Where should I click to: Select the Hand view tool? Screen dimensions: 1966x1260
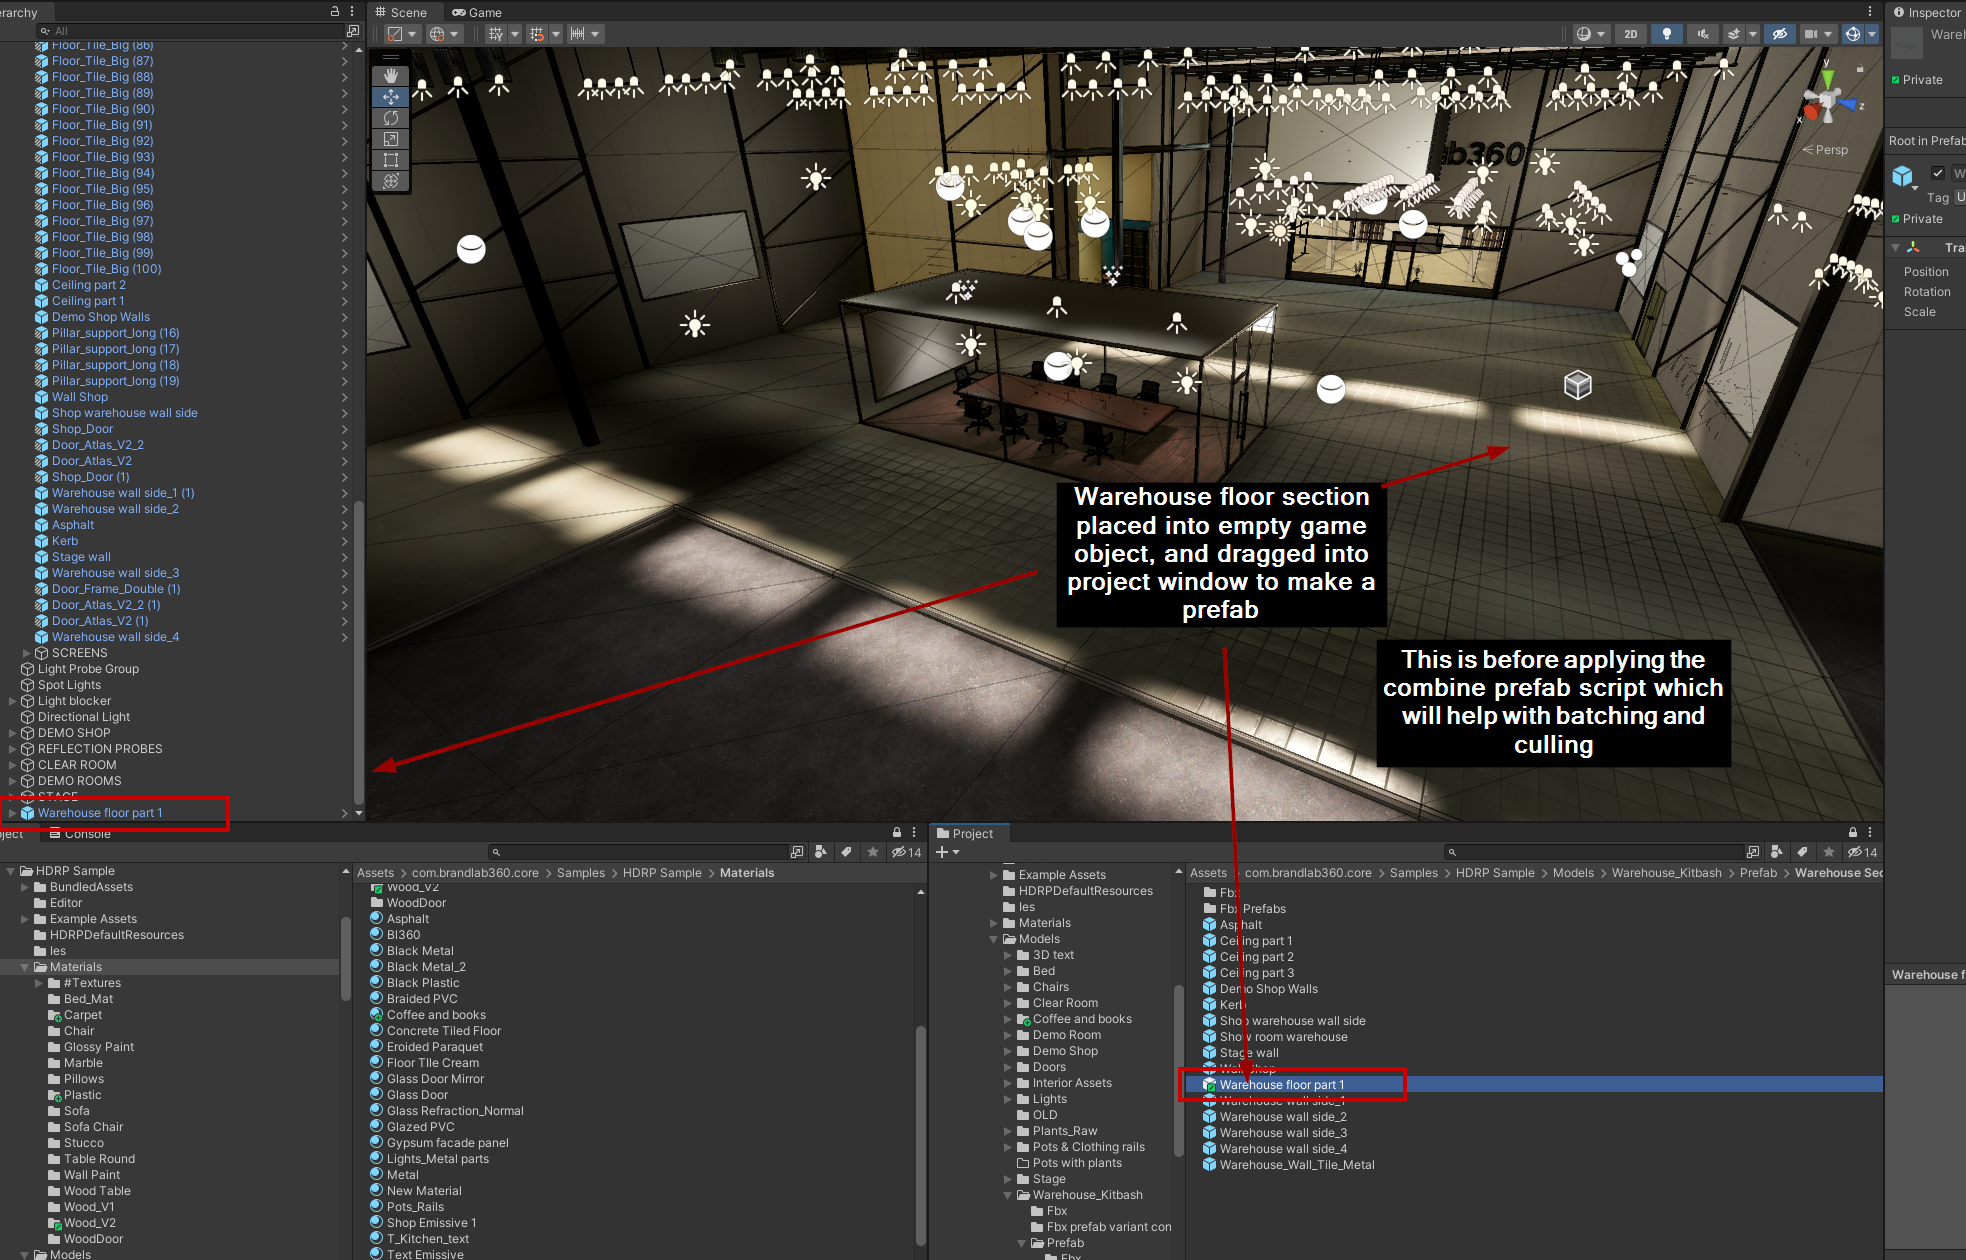pos(391,76)
